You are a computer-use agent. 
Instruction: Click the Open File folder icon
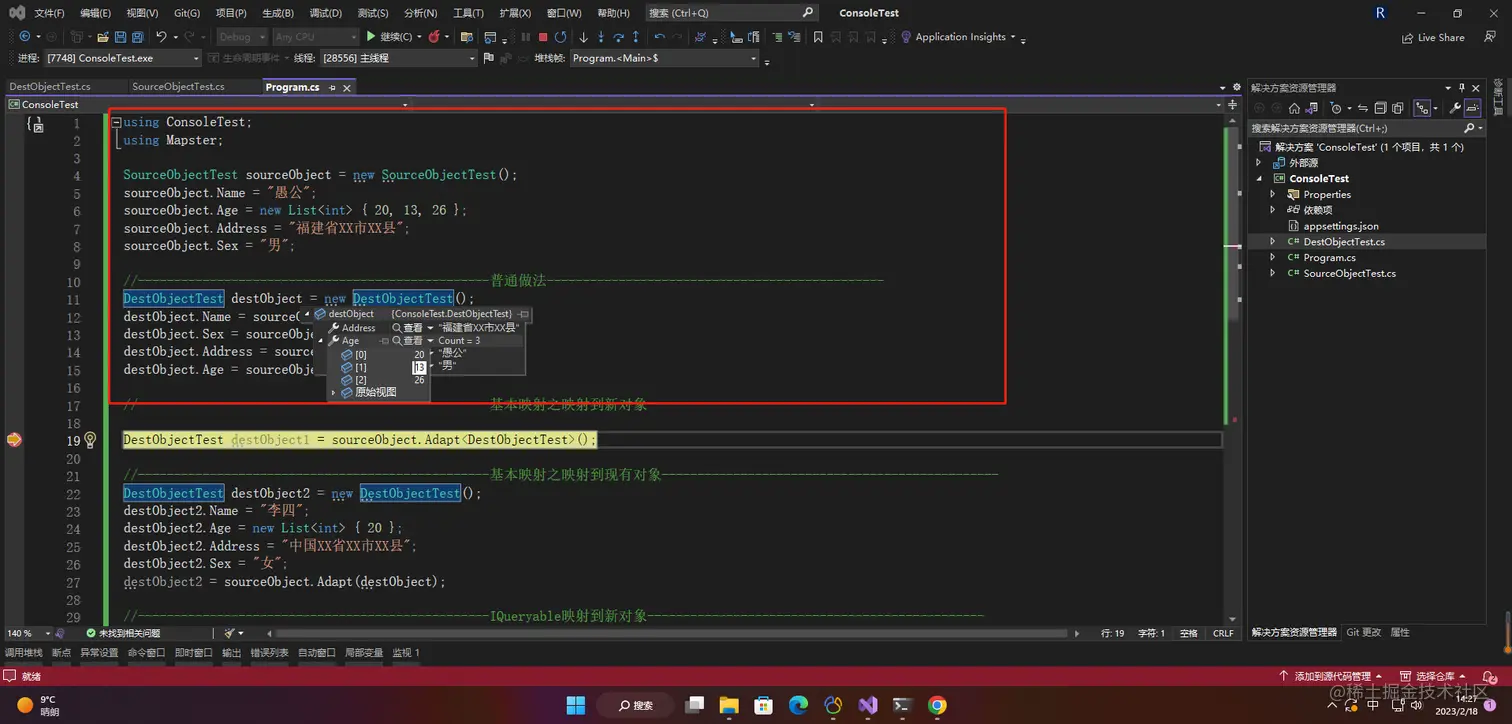[x=103, y=37]
